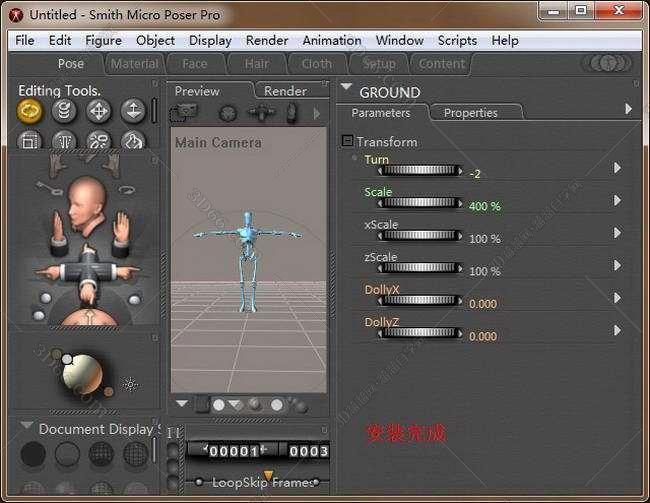650x503 pixels.
Task: Open the xScale parameter options arrow
Action: coord(617,233)
